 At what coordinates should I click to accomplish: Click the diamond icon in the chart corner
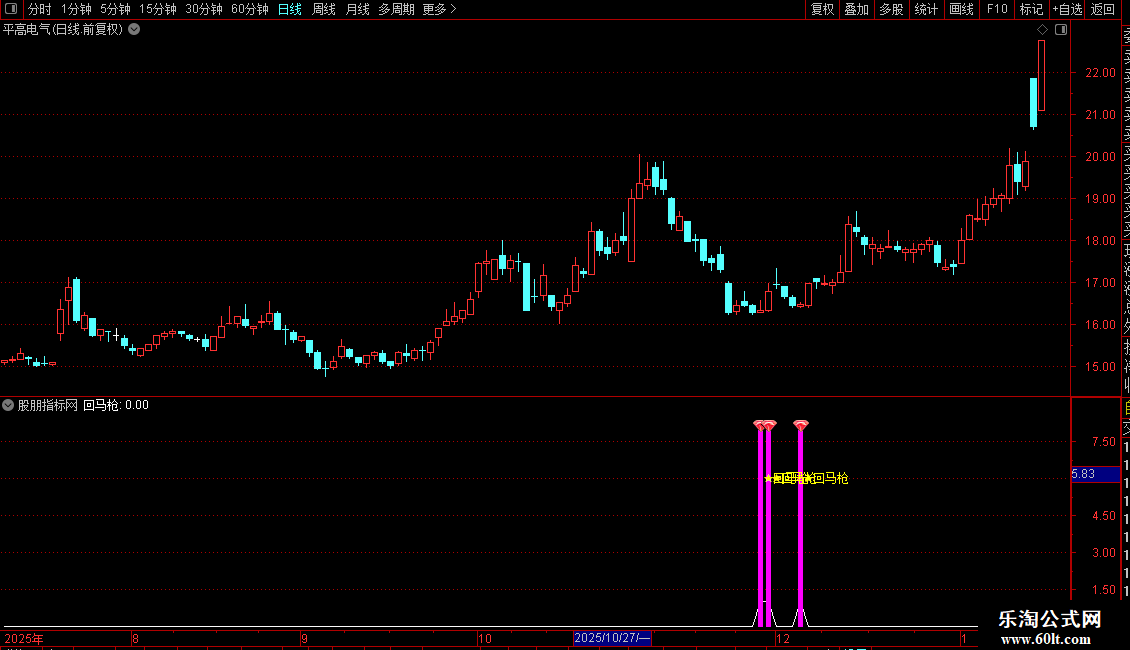coord(1042,30)
